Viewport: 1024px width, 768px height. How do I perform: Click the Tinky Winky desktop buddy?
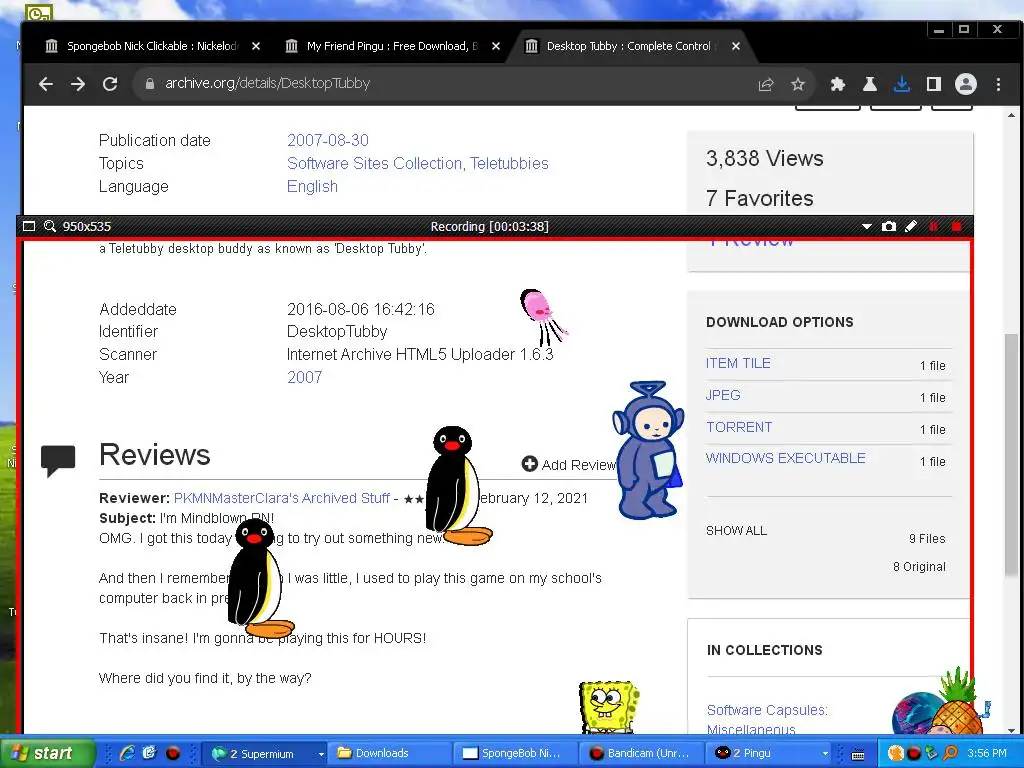coord(648,451)
